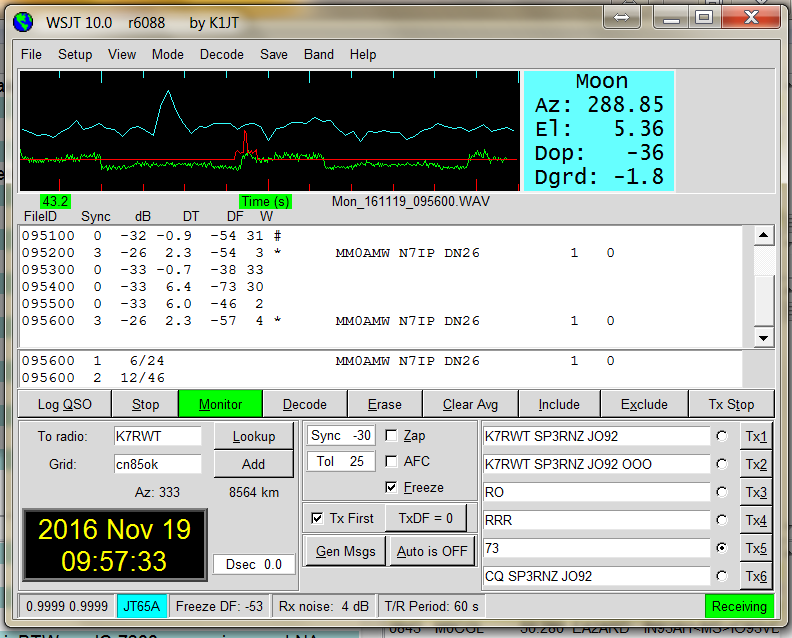
Task: Click the Tx5 button
Action: 756,548
